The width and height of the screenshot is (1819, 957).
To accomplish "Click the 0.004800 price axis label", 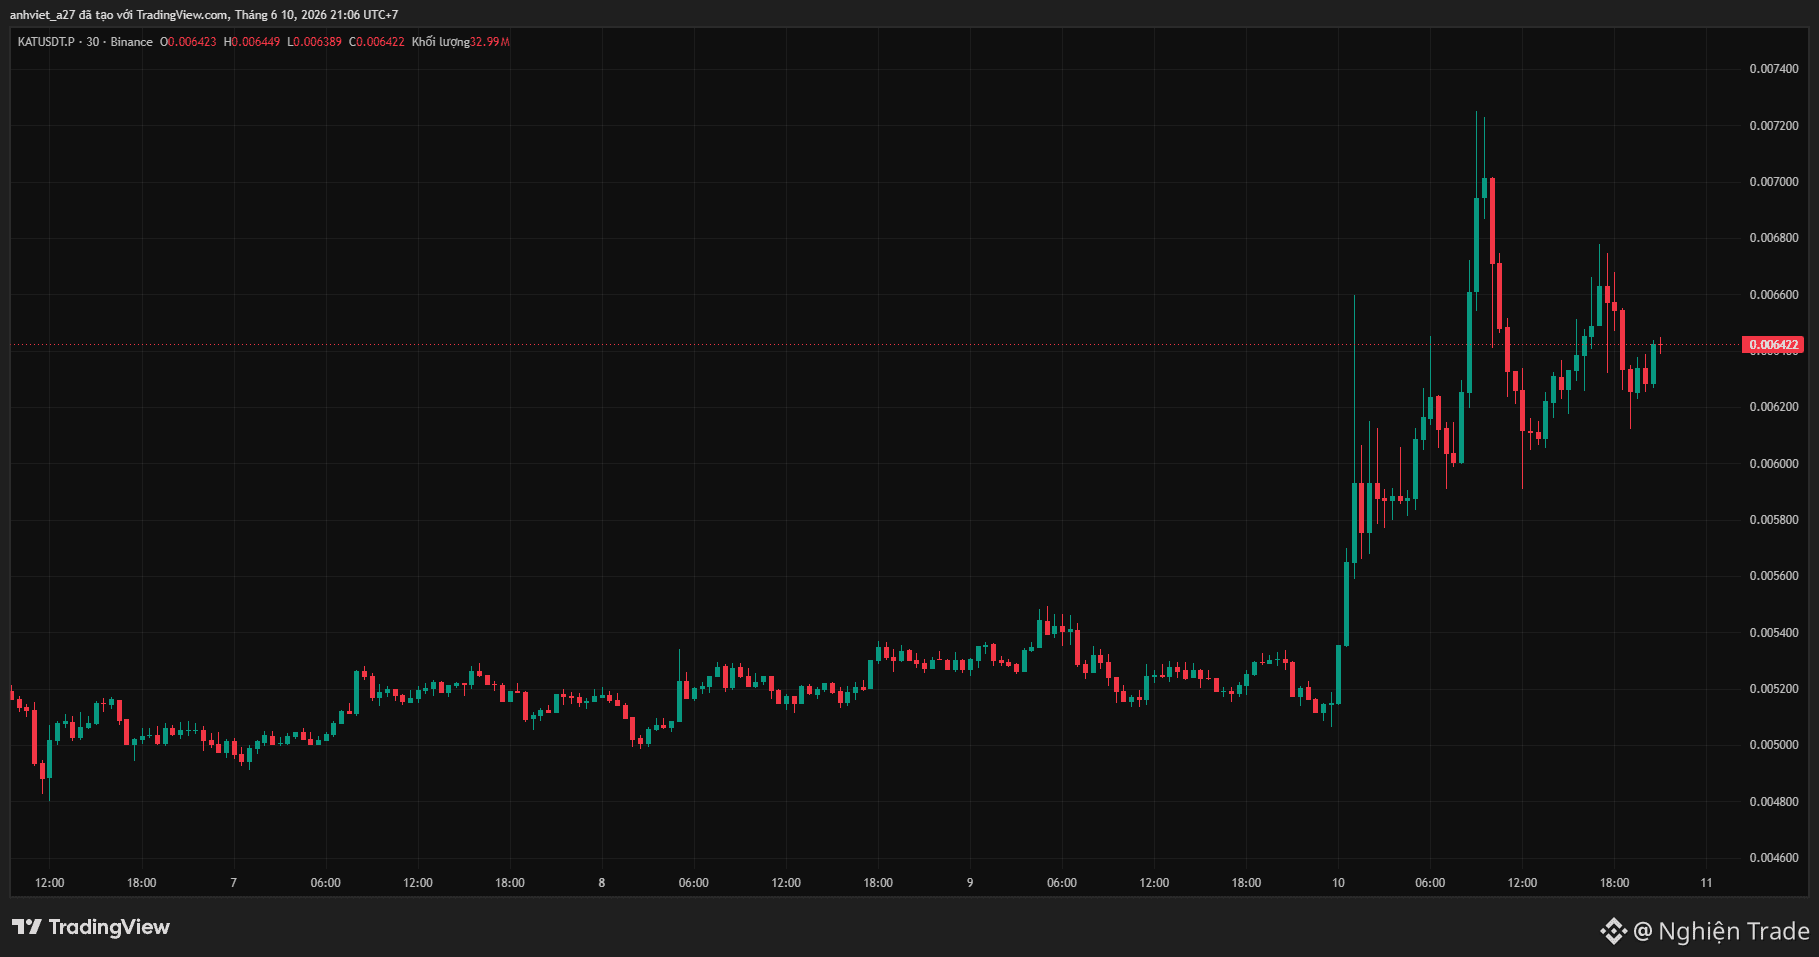I will [x=1774, y=802].
